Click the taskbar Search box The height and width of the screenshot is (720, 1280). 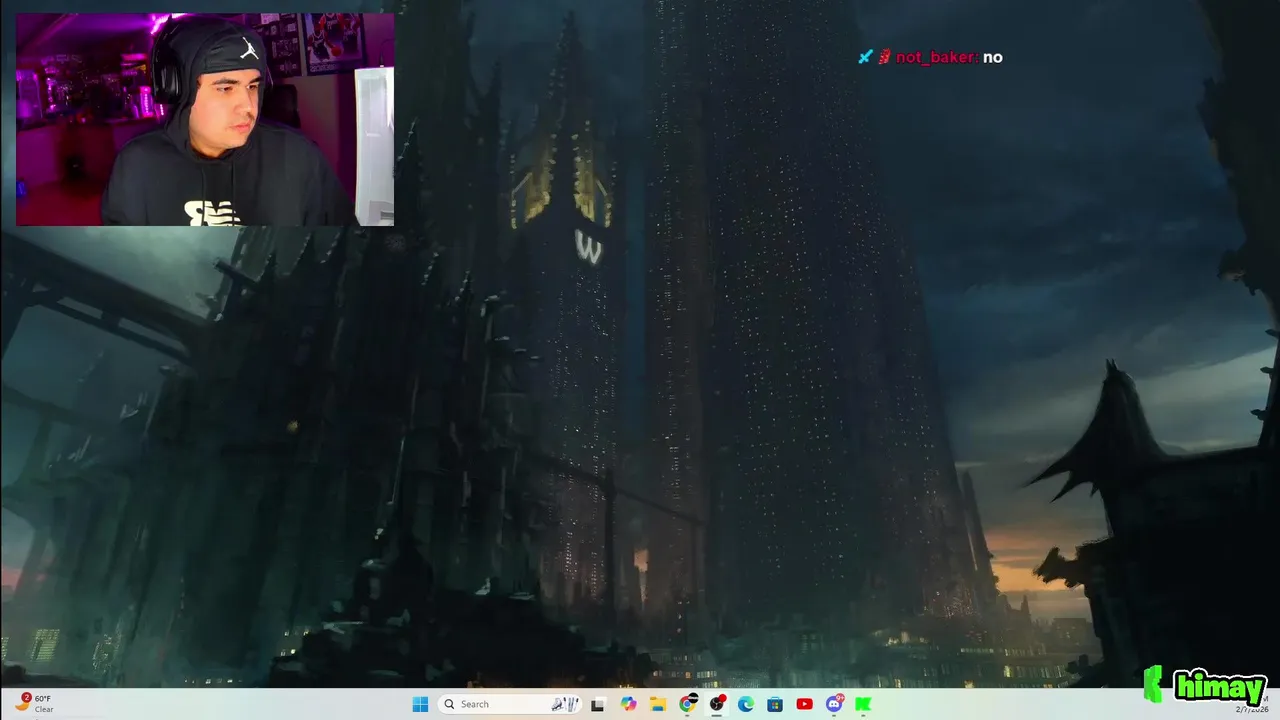[x=509, y=704]
